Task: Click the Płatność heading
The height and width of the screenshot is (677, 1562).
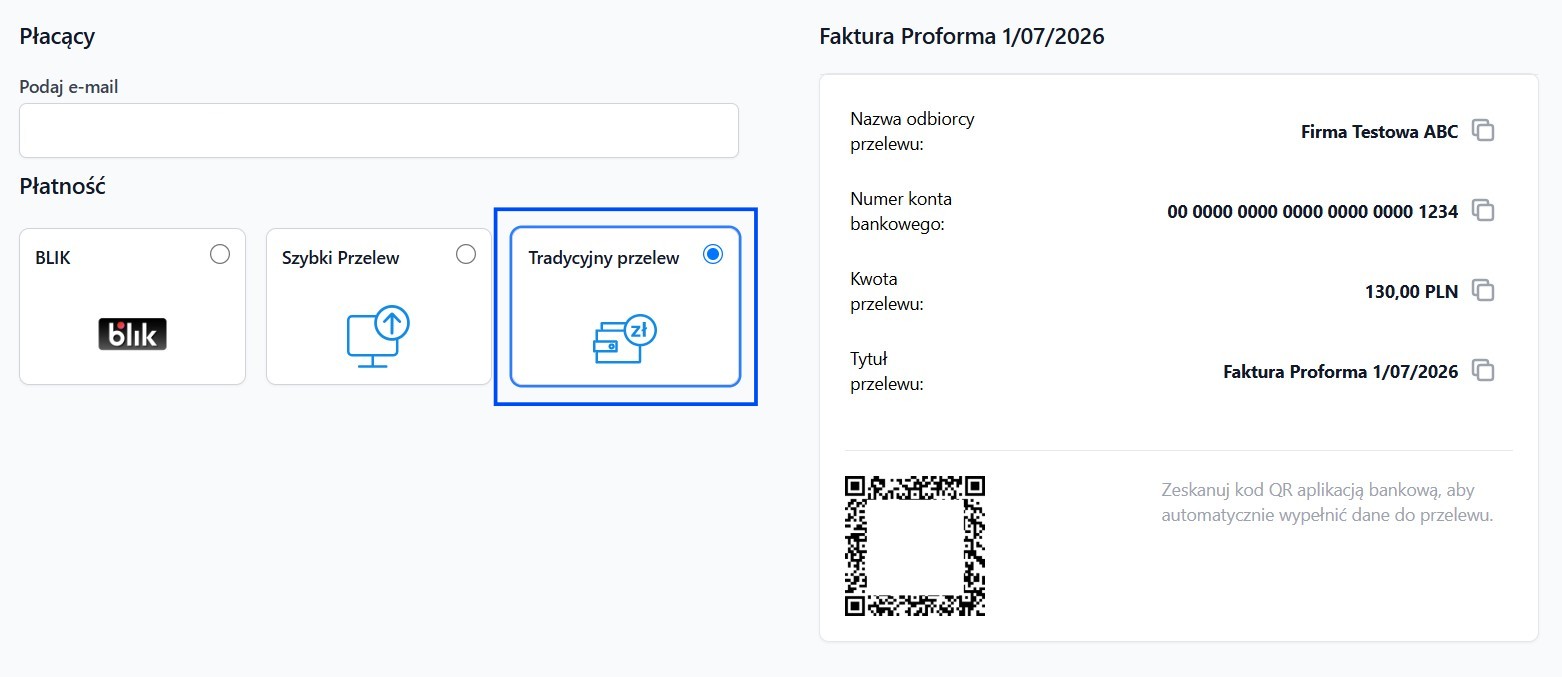Action: click(x=62, y=186)
